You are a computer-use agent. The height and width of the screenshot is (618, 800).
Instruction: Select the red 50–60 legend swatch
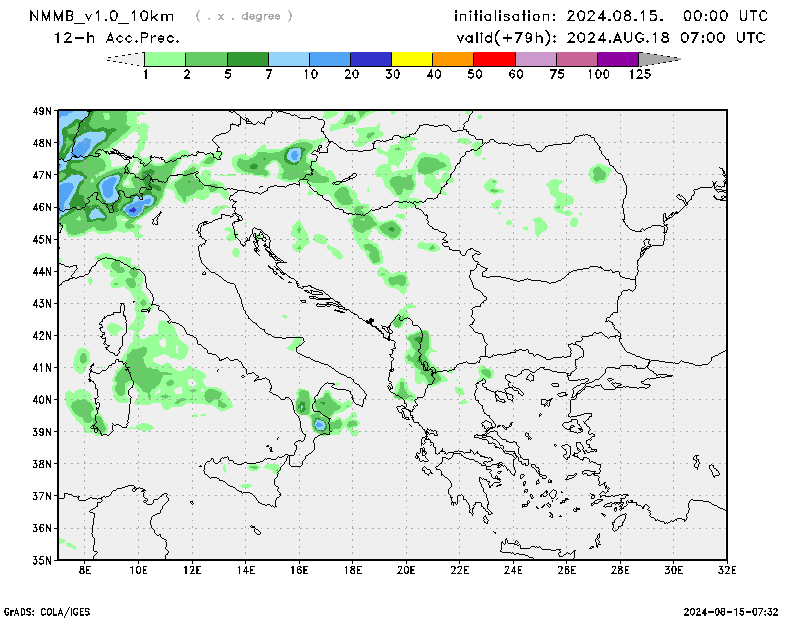494,59
